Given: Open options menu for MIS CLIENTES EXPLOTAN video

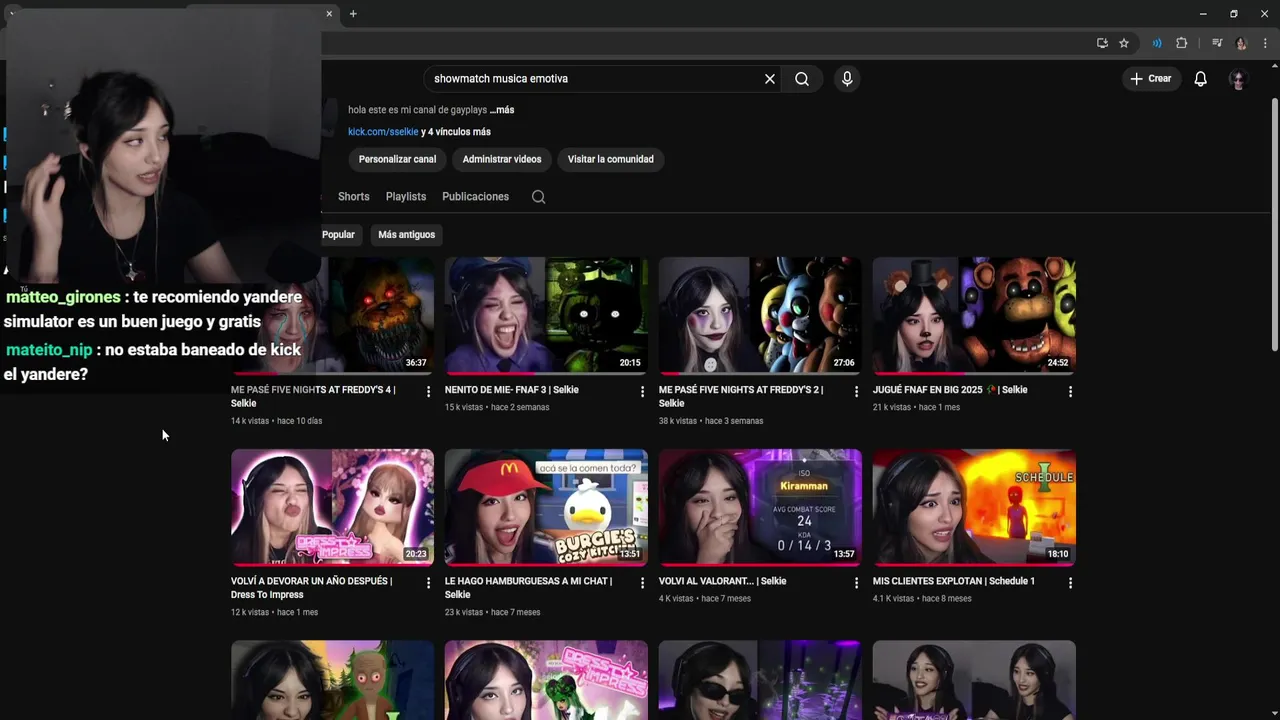Looking at the screenshot, I should pyautogui.click(x=1070, y=583).
